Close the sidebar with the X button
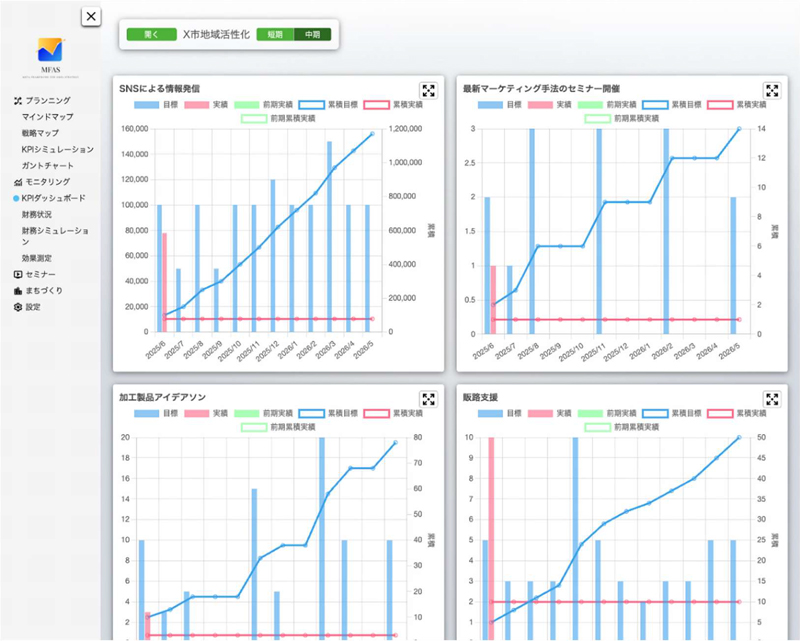Viewport: 800px width, 641px height. pos(91,16)
